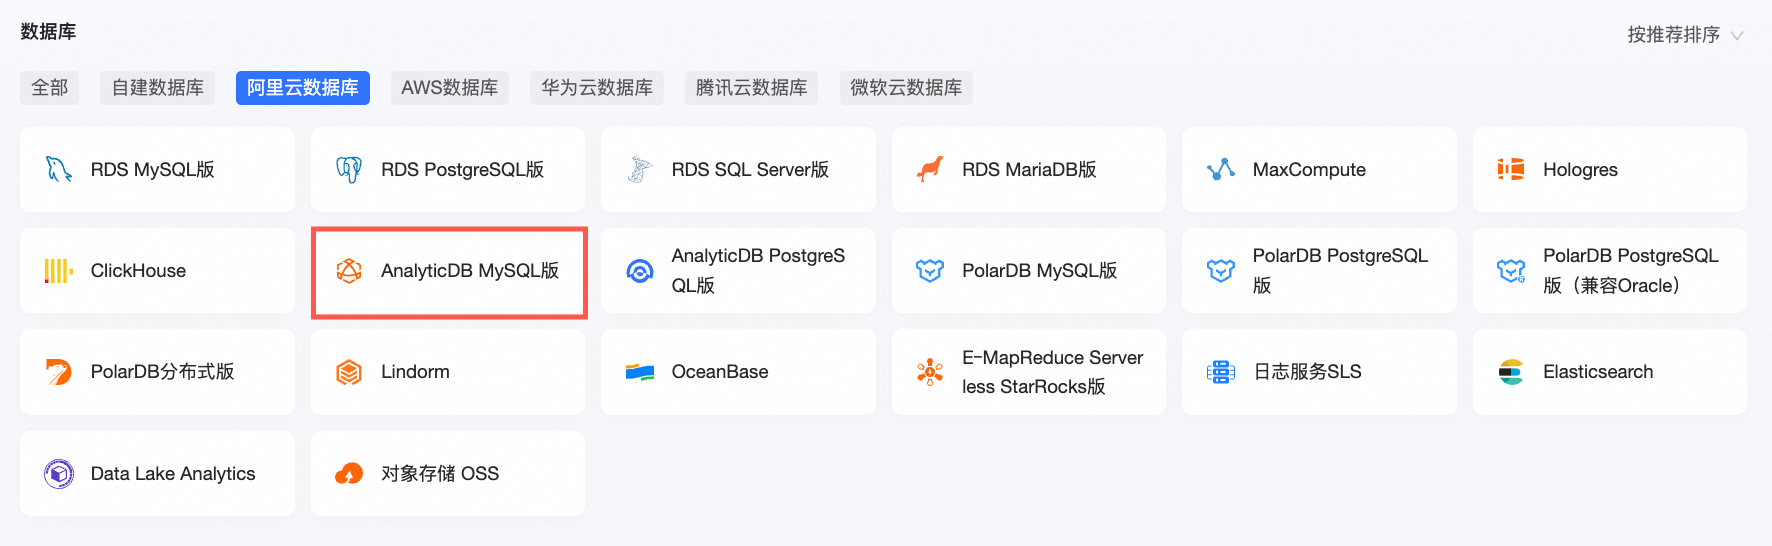Switch to the 自建数据库 tab
This screenshot has width=1772, height=546.
coord(158,88)
